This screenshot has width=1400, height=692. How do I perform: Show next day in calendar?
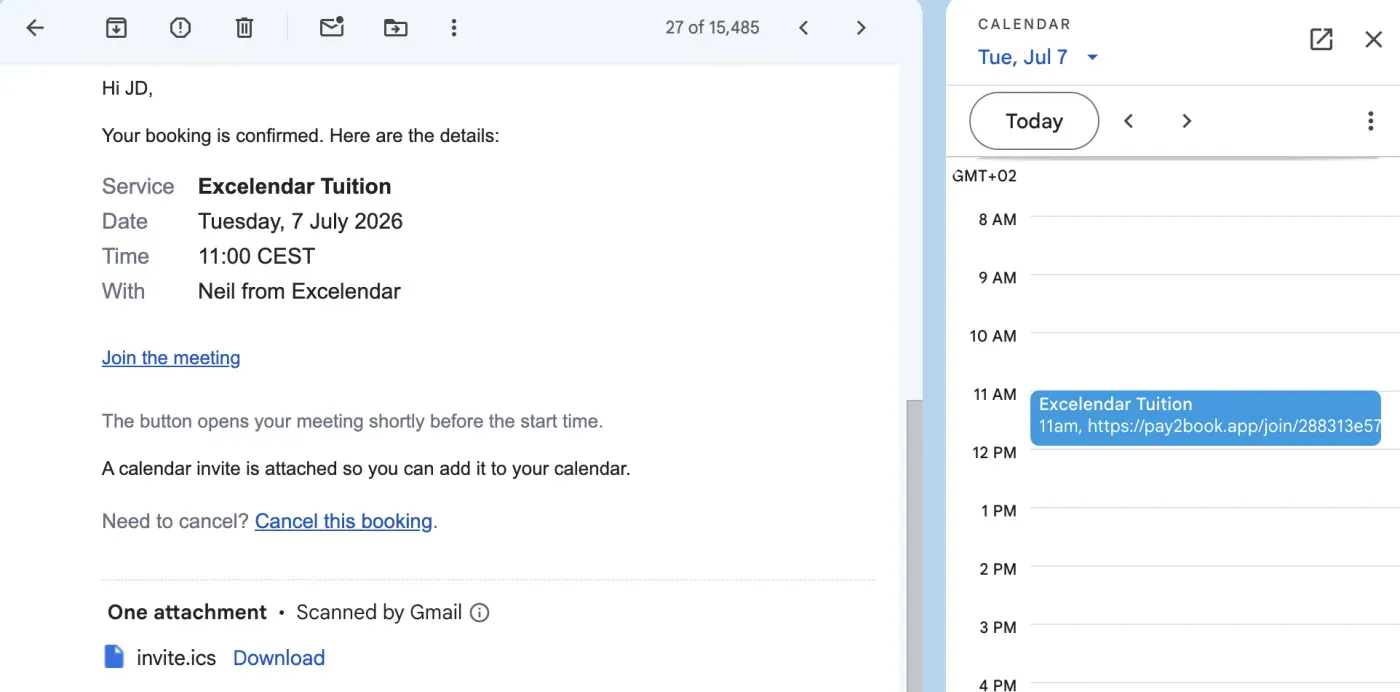[1187, 121]
